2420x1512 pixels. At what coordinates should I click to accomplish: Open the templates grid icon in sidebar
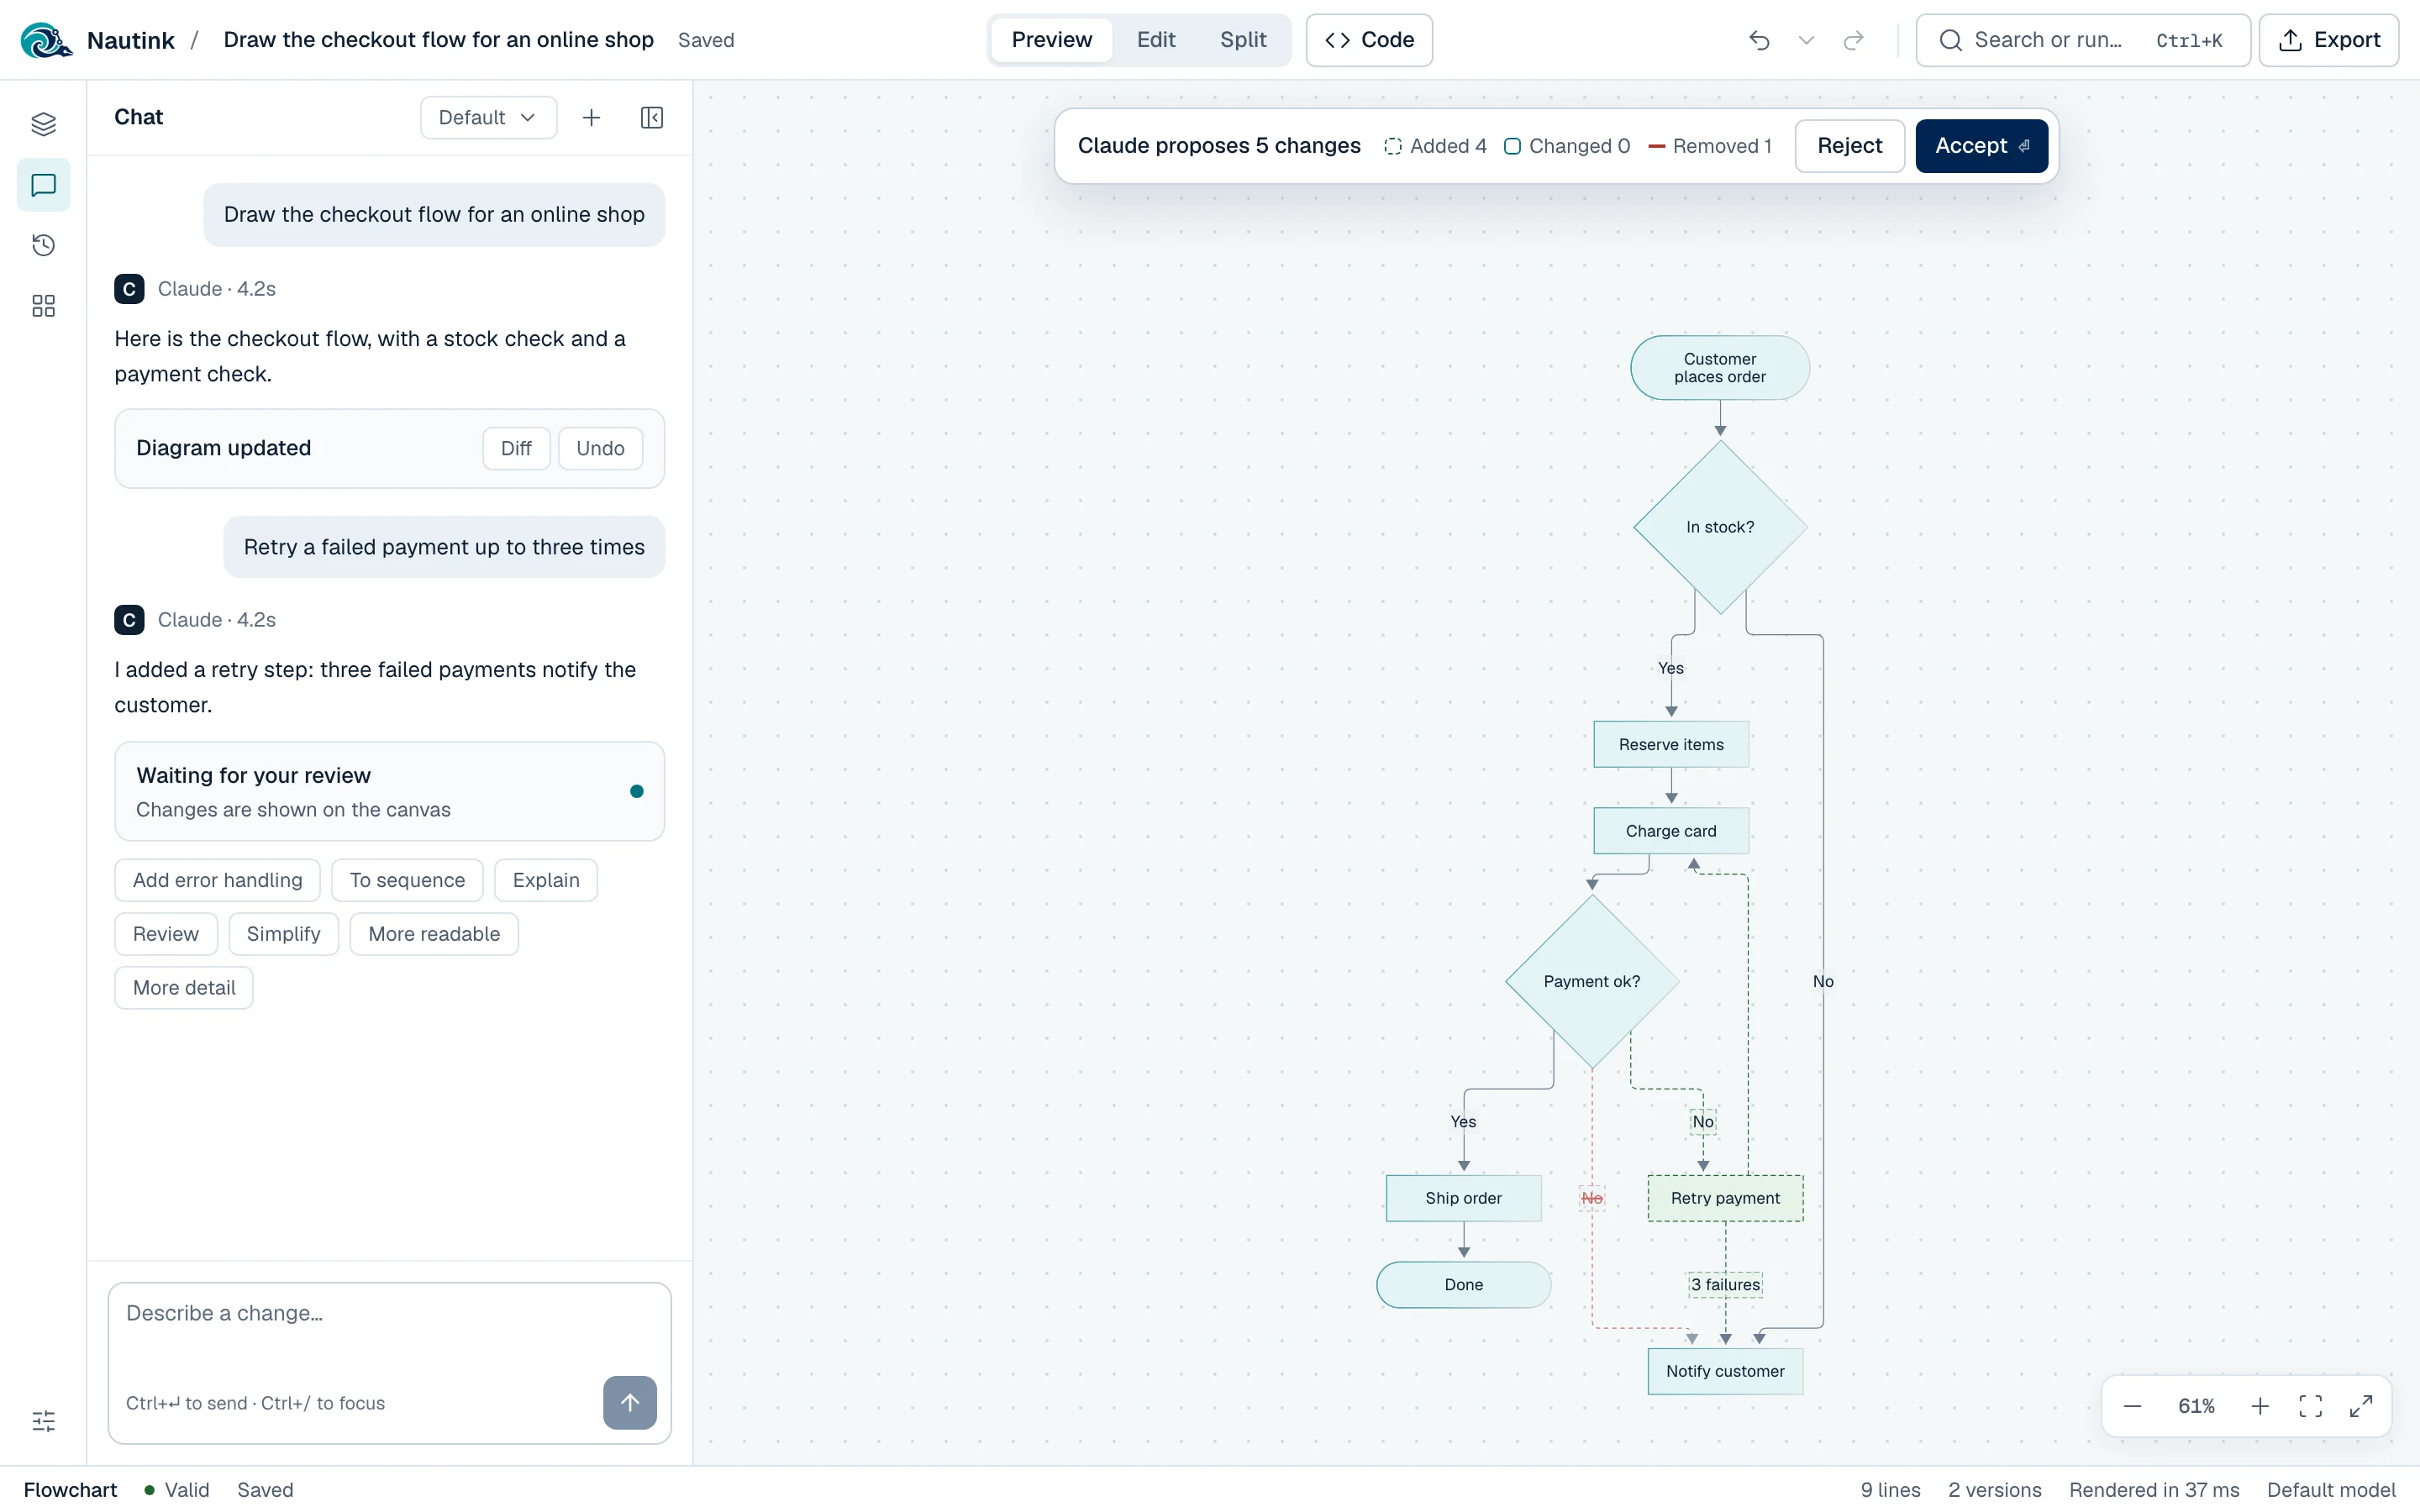[x=43, y=306]
